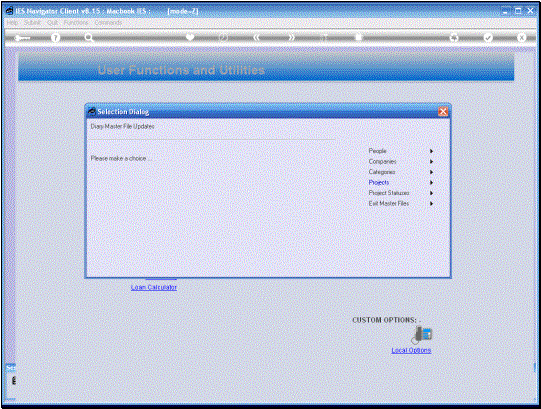Image resolution: width=541 pixels, height=409 pixels.
Task: Open the Help menu in the menu bar
Action: (12, 22)
